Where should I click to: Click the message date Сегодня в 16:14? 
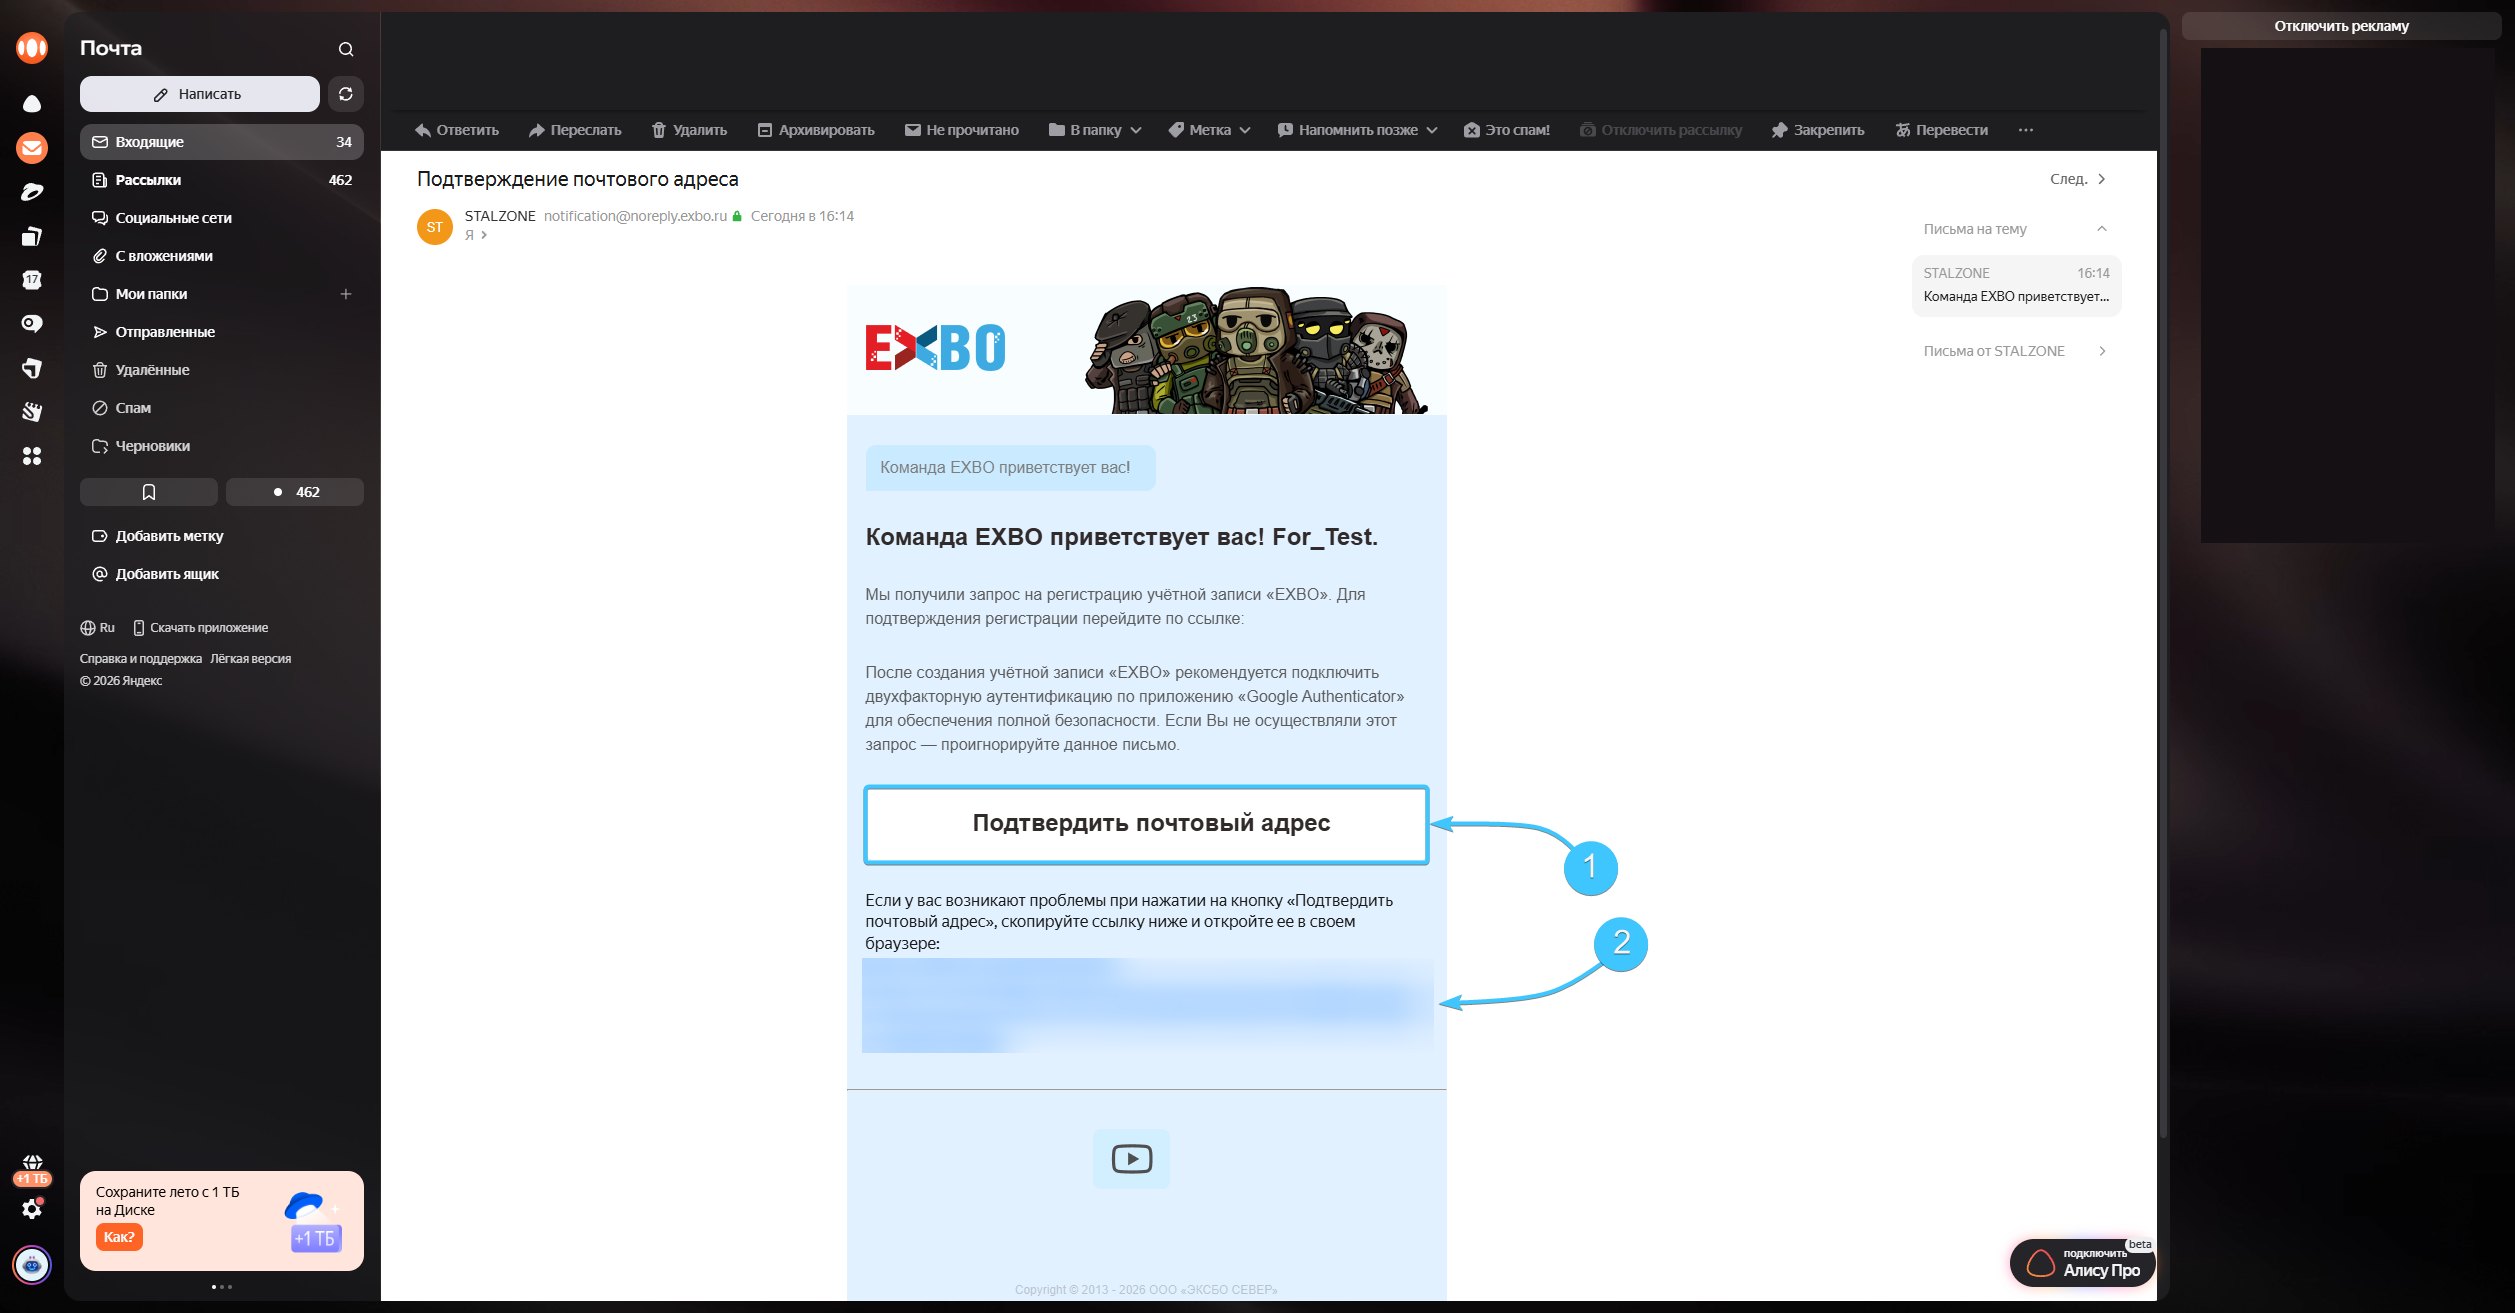(802, 216)
